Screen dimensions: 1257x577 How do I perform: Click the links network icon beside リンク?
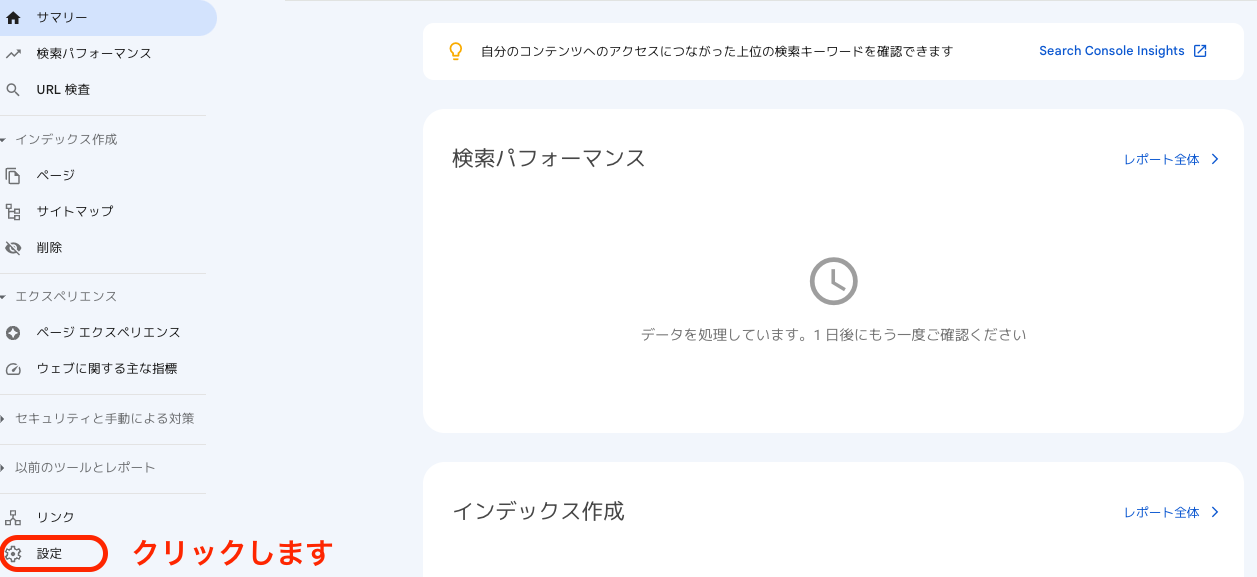click(13, 518)
